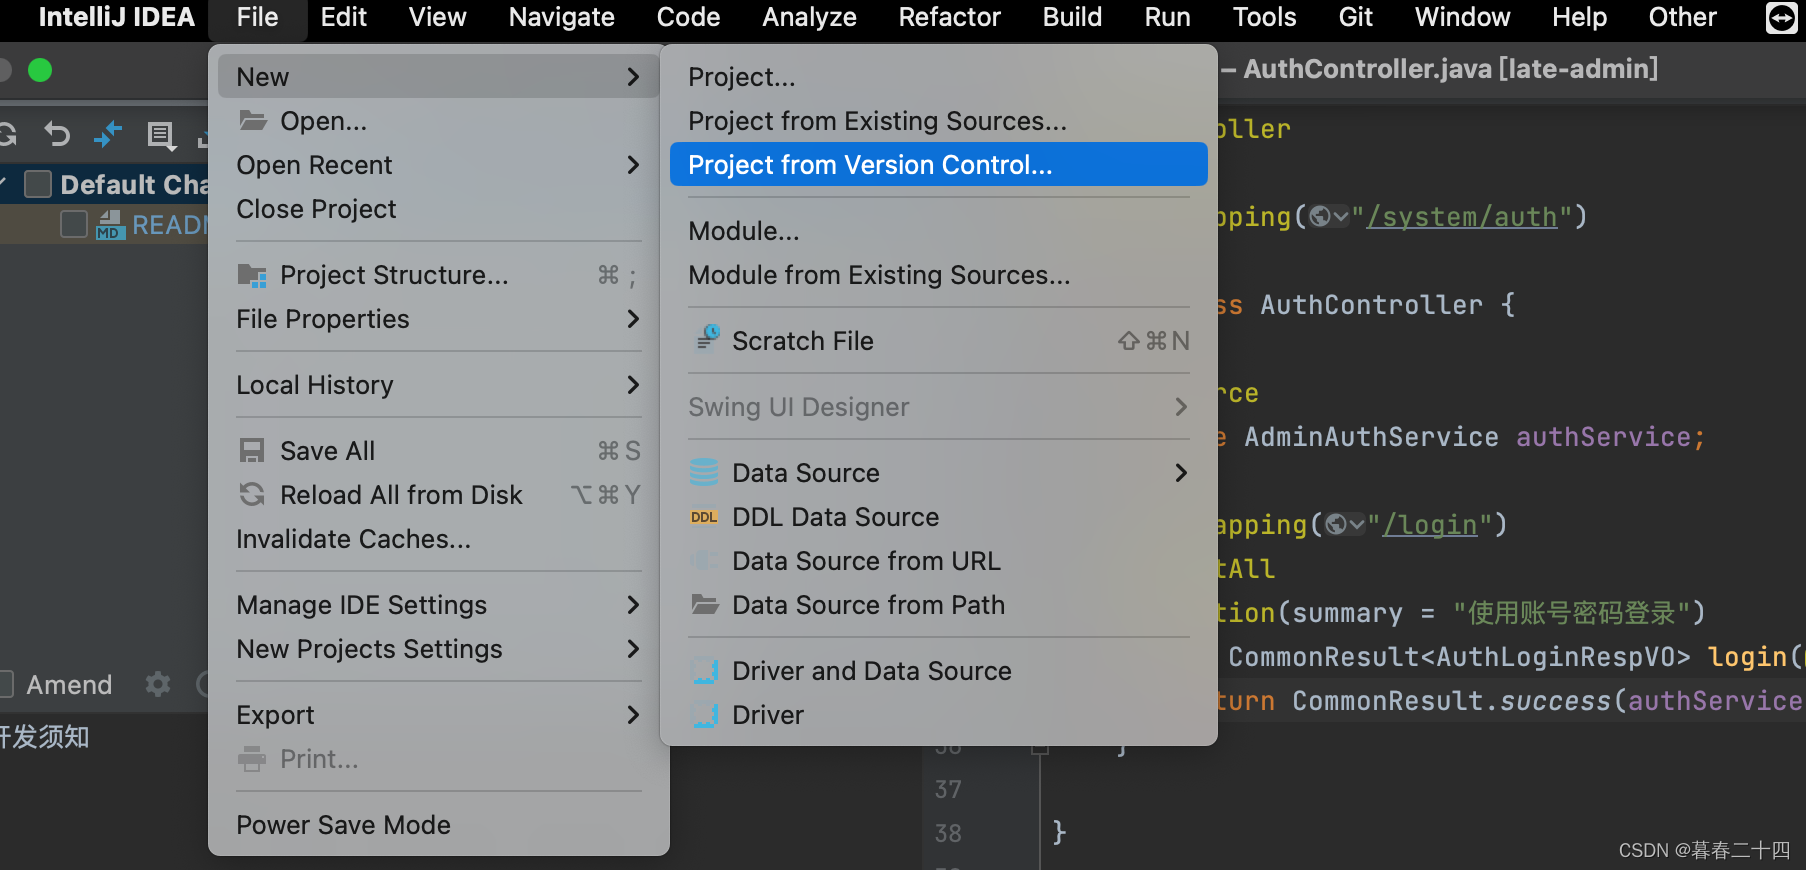Open the Refactor menu

click(x=949, y=17)
